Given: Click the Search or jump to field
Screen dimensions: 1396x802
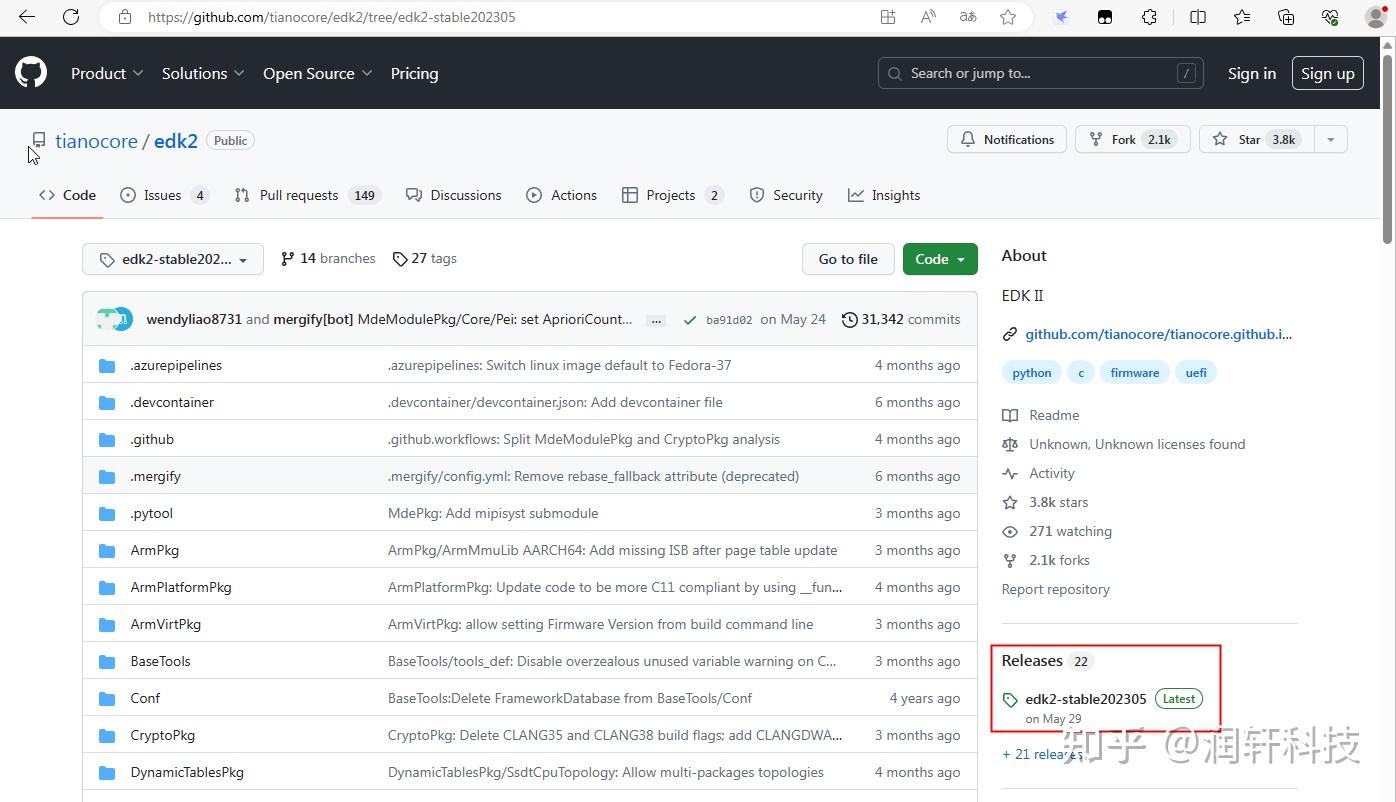Looking at the screenshot, I should (1040, 73).
